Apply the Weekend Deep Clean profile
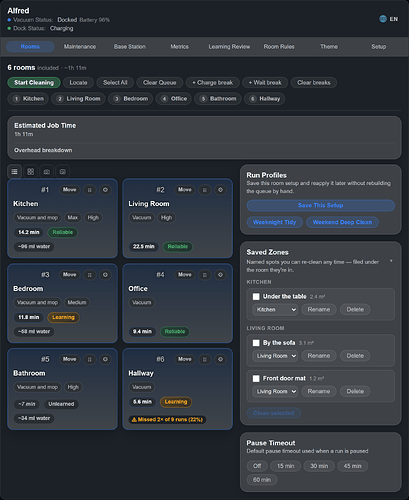This screenshot has width=409, height=500. [x=342, y=222]
